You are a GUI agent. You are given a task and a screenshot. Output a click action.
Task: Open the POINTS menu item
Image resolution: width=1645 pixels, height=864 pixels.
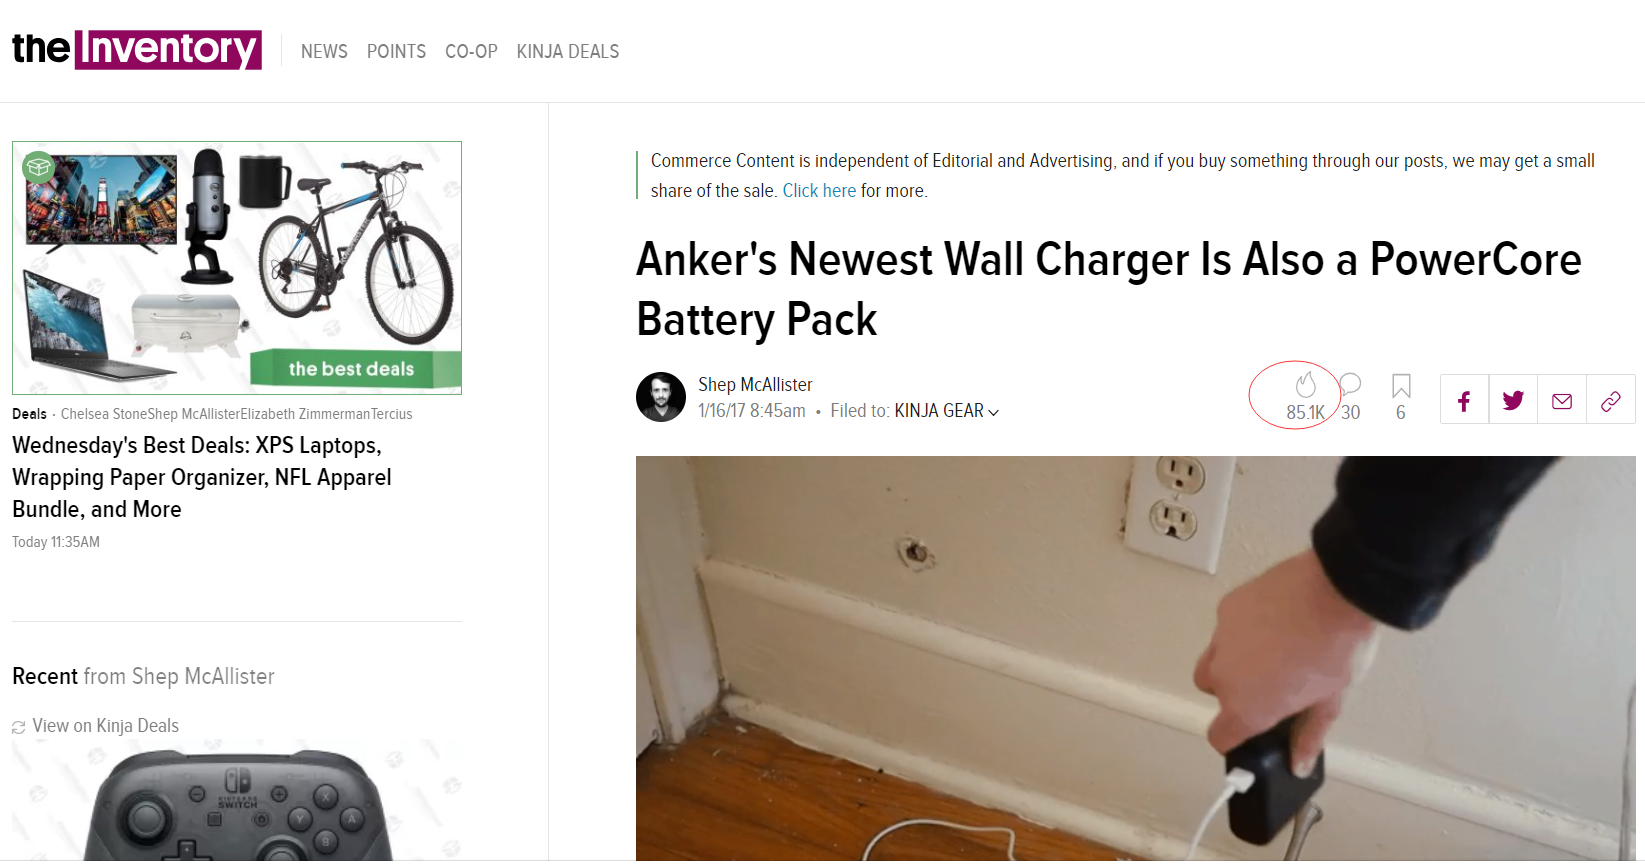tap(396, 51)
